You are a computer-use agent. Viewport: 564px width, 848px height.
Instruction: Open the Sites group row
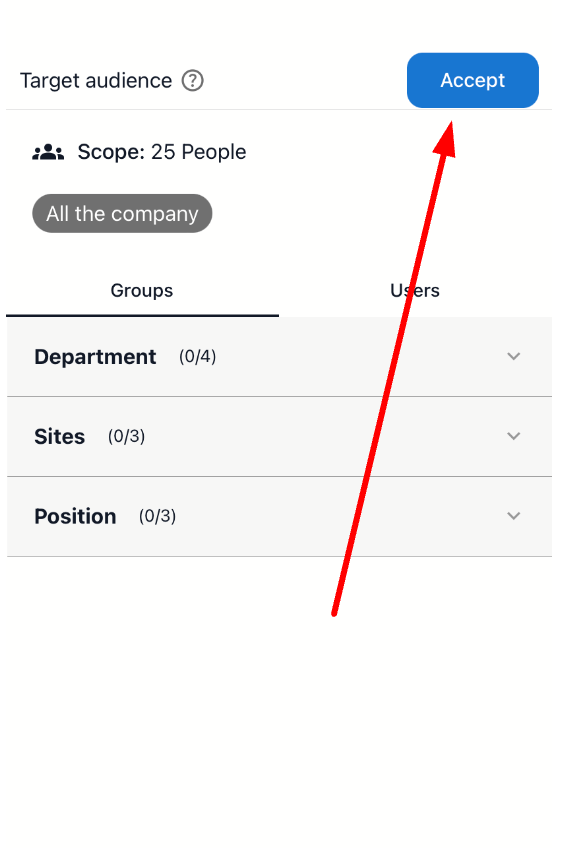pyautogui.click(x=279, y=436)
